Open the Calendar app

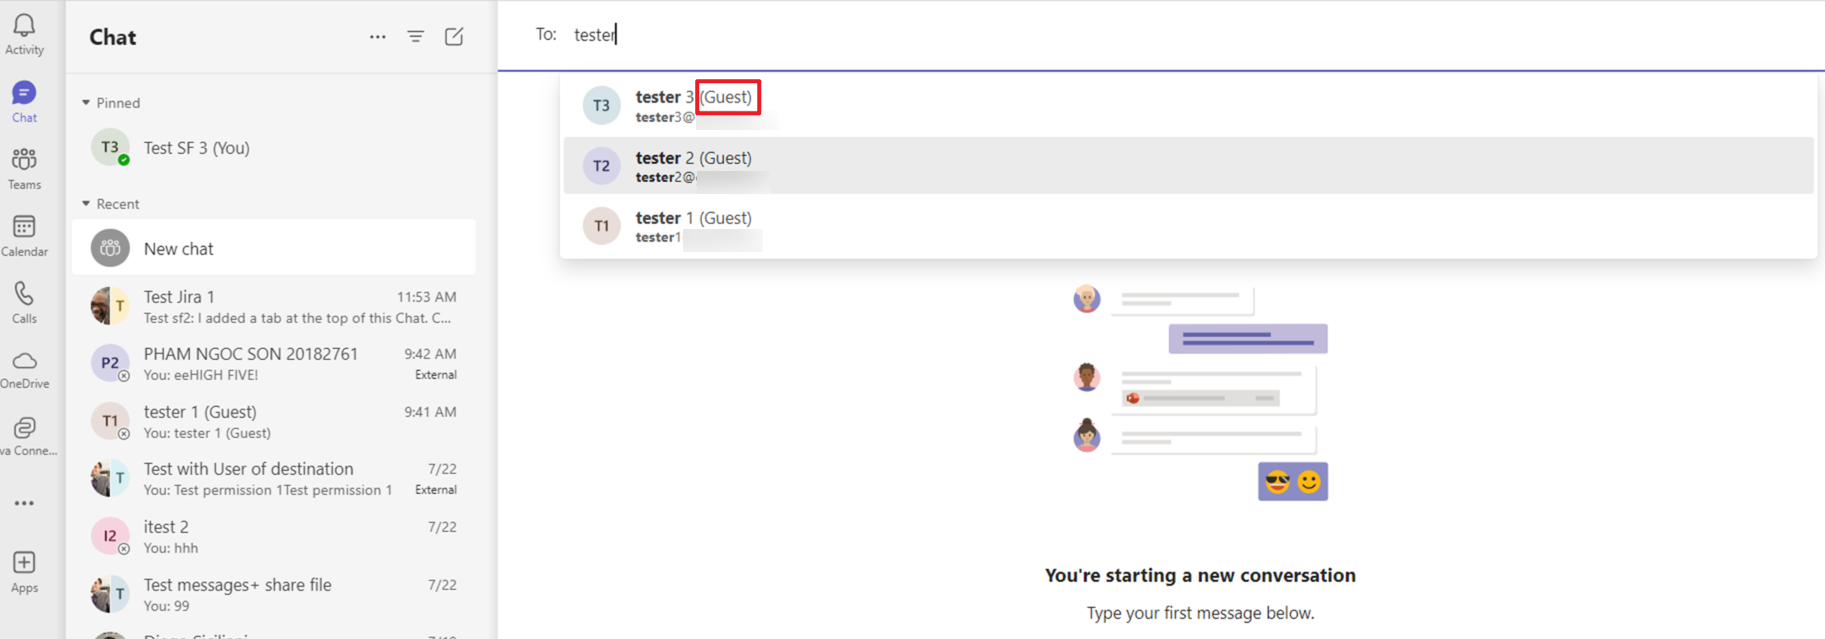24,236
